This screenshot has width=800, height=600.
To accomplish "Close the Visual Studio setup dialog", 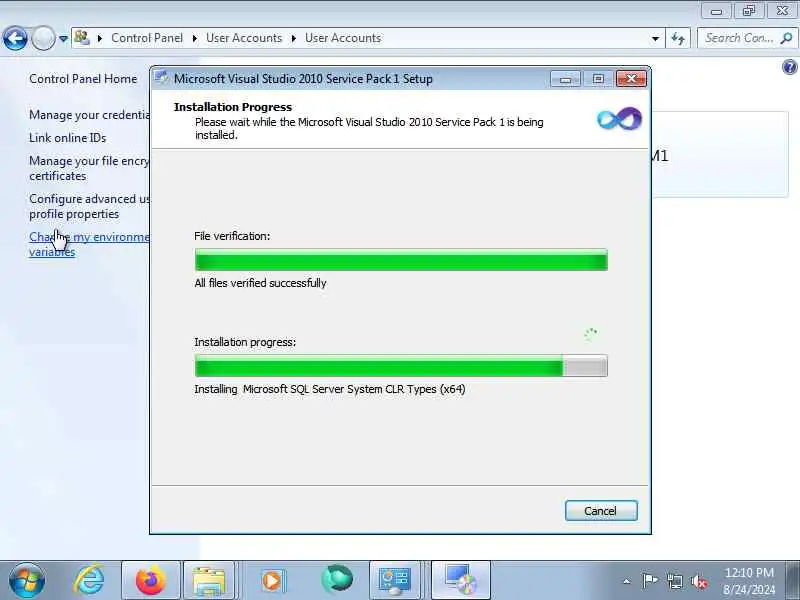I will pos(631,79).
